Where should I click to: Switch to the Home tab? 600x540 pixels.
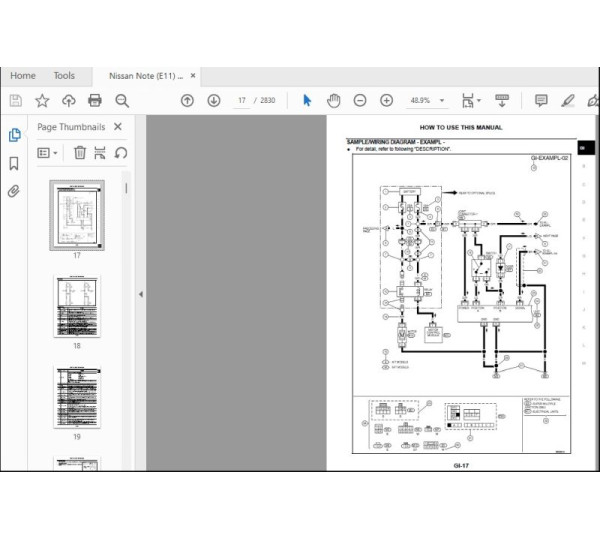(22, 75)
